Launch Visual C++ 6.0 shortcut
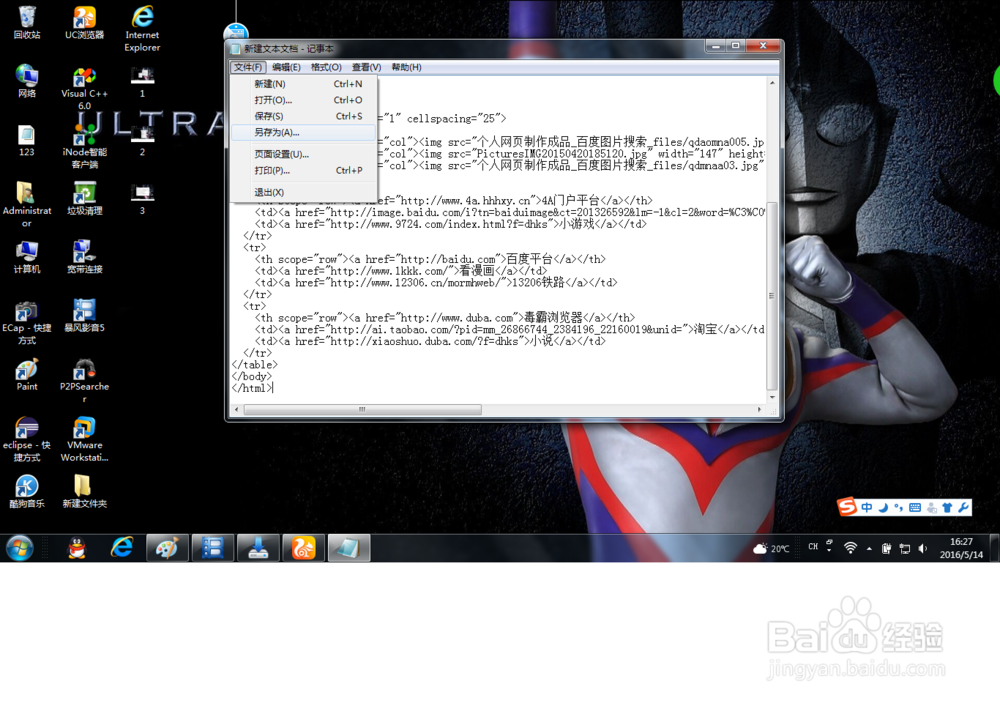The height and width of the screenshot is (703, 1000). [x=84, y=89]
